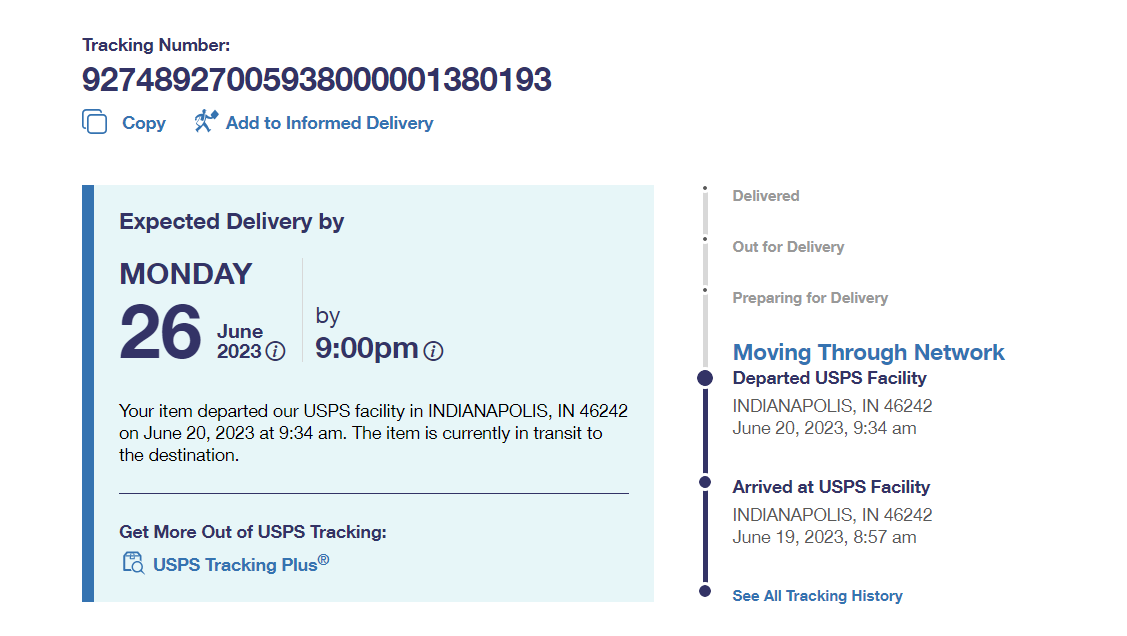Click the USPS Tracking Plus package icon

point(133,563)
